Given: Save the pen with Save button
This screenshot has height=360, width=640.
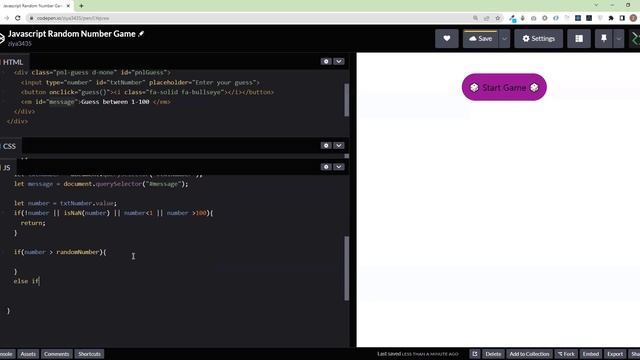Looking at the screenshot, I should click(480, 39).
